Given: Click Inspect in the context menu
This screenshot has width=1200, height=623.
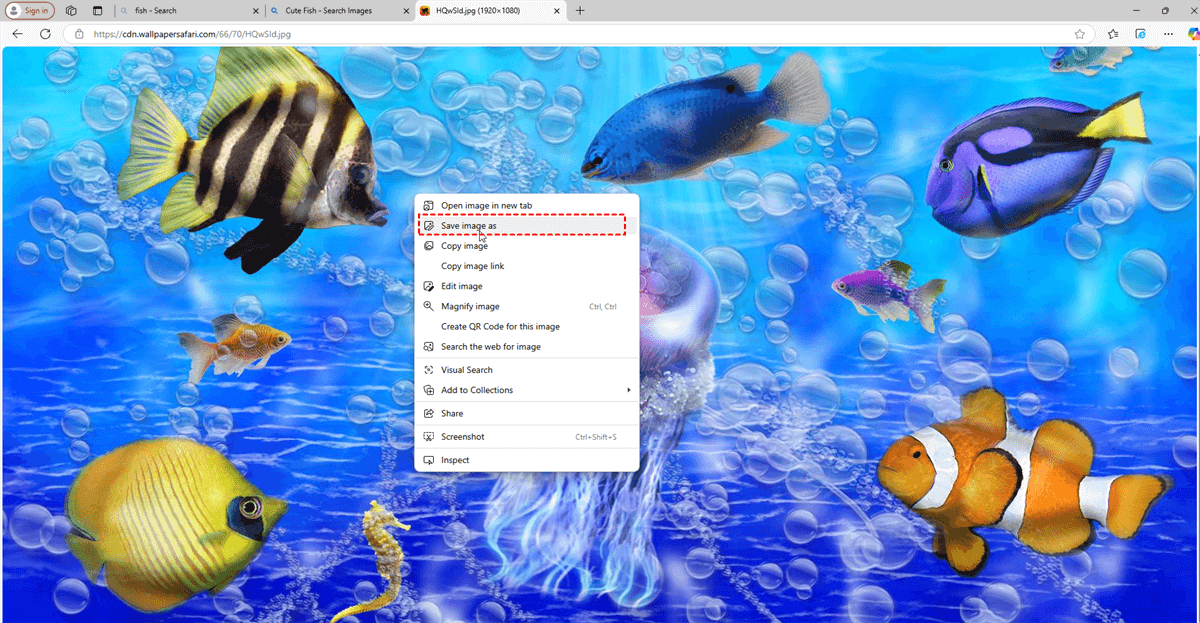Looking at the screenshot, I should pos(455,460).
